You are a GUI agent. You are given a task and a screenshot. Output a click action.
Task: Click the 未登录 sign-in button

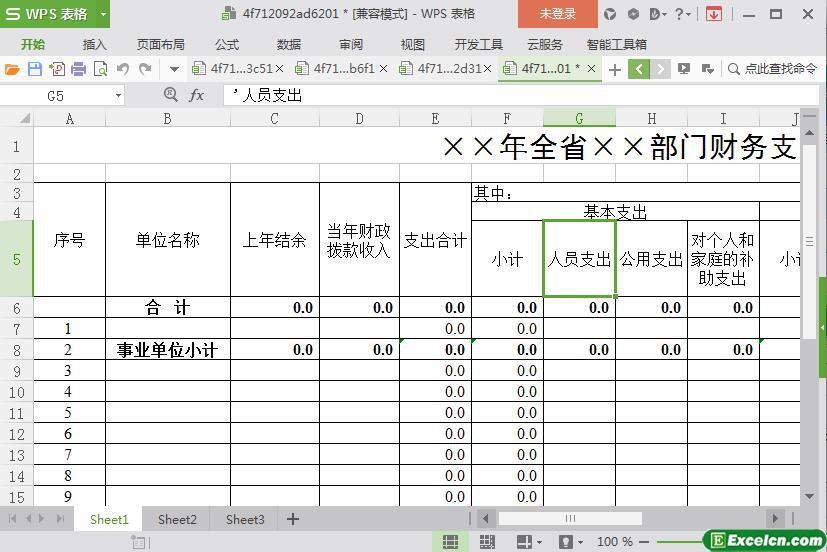[558, 14]
